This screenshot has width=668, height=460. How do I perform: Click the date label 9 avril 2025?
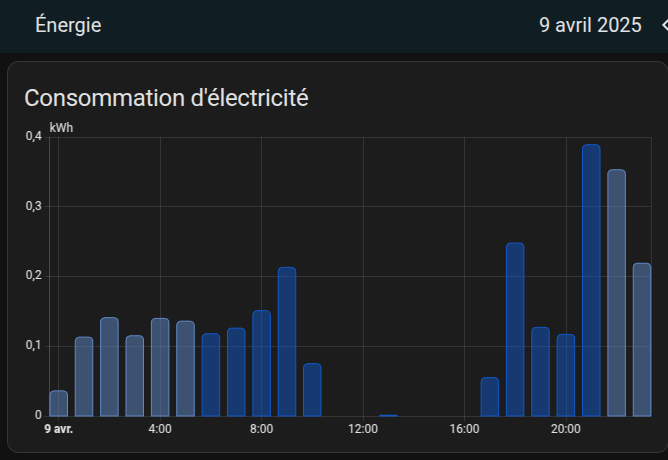click(x=590, y=25)
